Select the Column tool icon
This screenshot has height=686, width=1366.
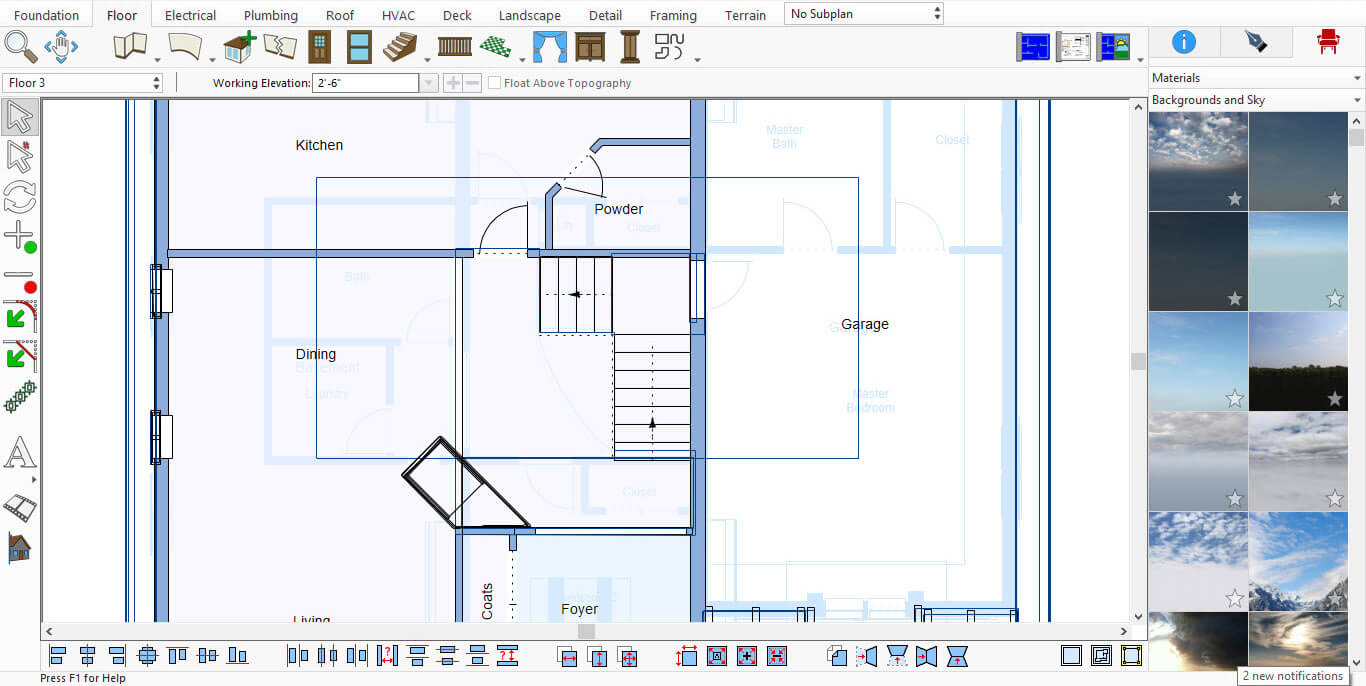[x=630, y=47]
